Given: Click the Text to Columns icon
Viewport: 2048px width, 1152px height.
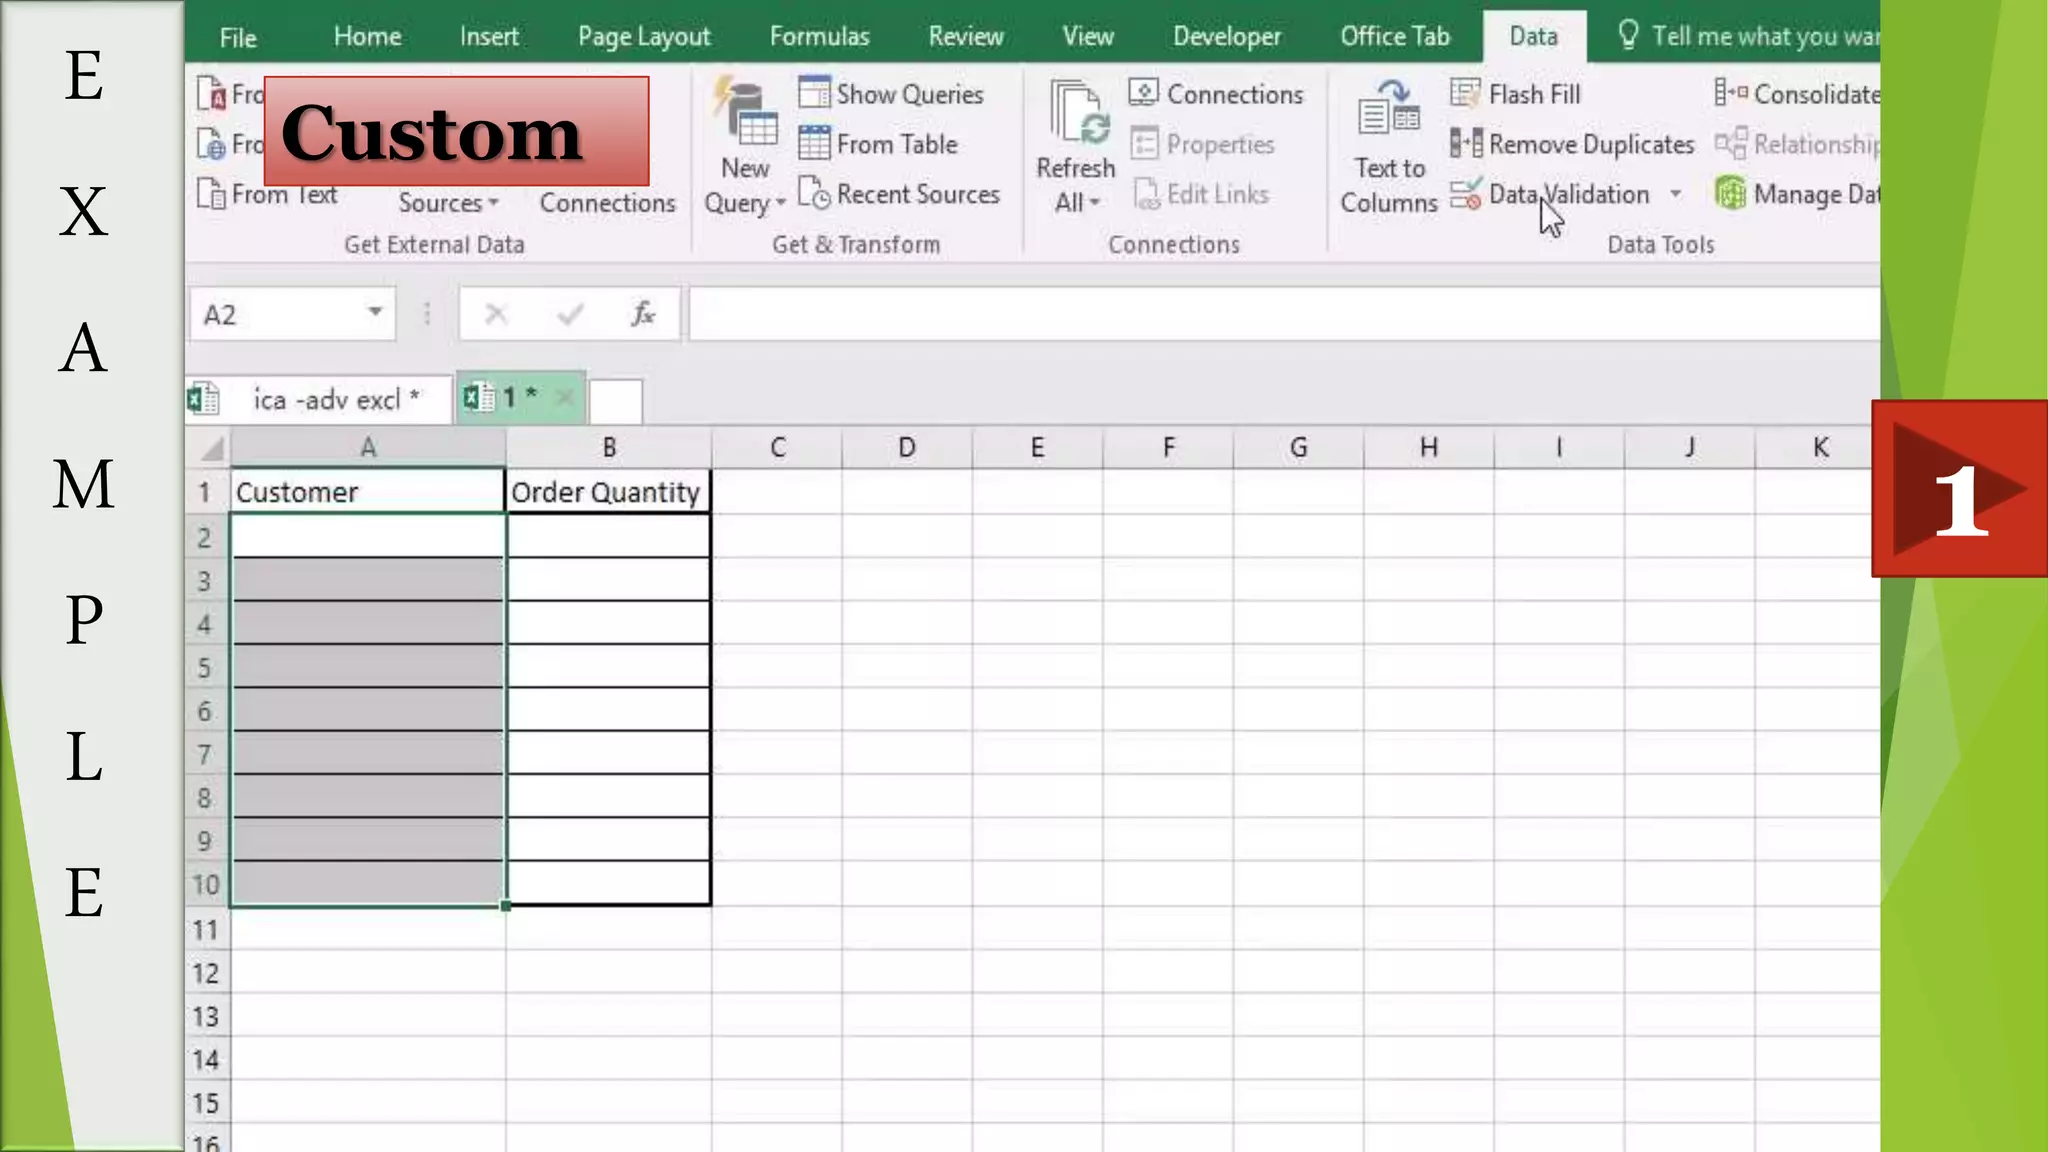Looking at the screenshot, I should 1388,108.
